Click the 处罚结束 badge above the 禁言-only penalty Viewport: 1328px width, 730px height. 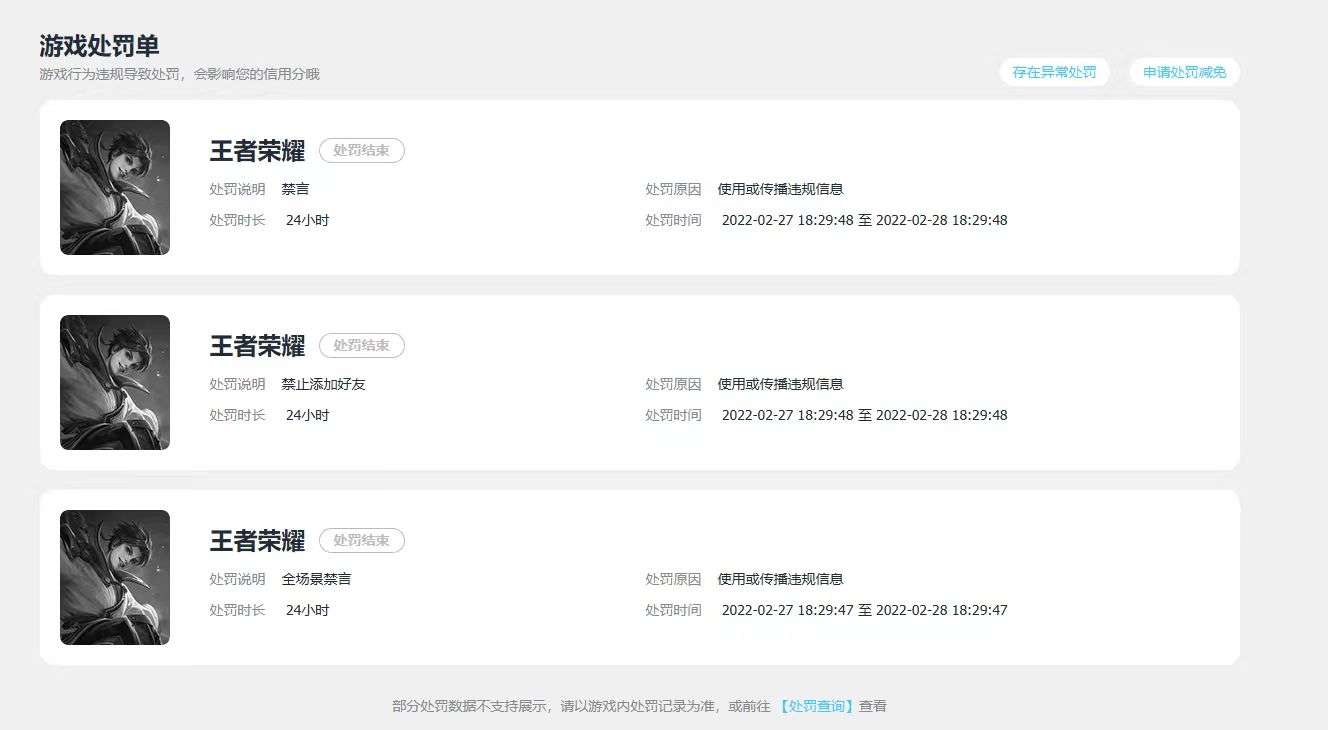[362, 151]
